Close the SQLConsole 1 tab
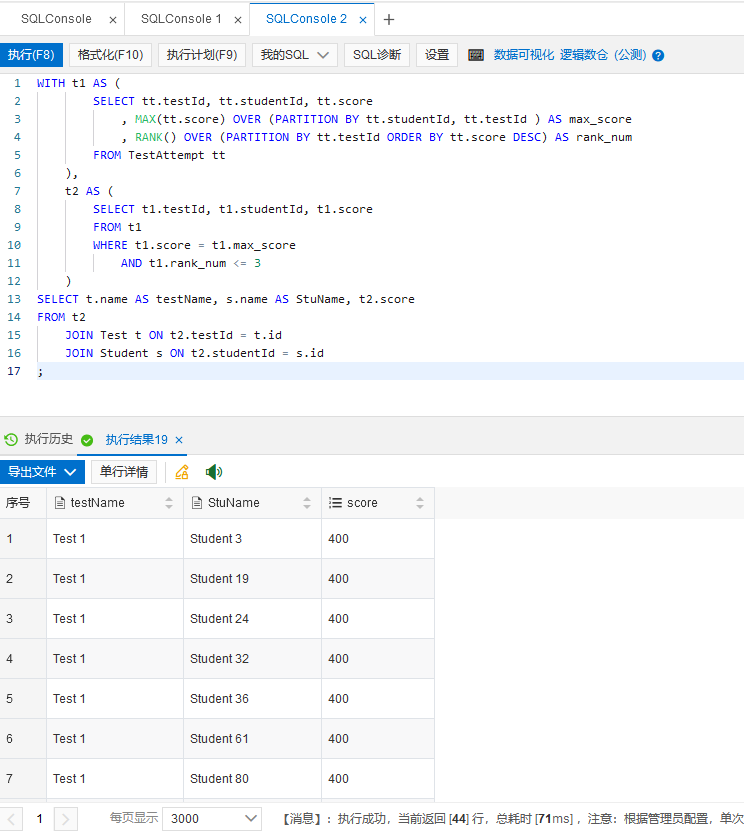This screenshot has width=744, height=832. coord(239,19)
